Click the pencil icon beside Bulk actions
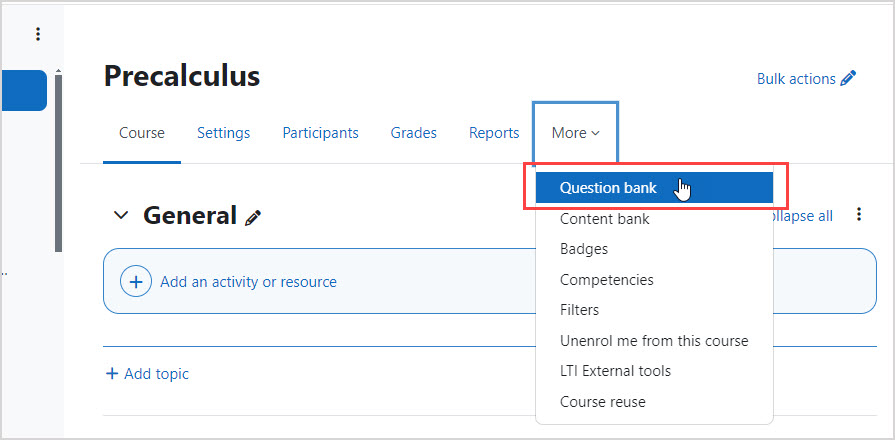The height and width of the screenshot is (440, 895). point(849,78)
